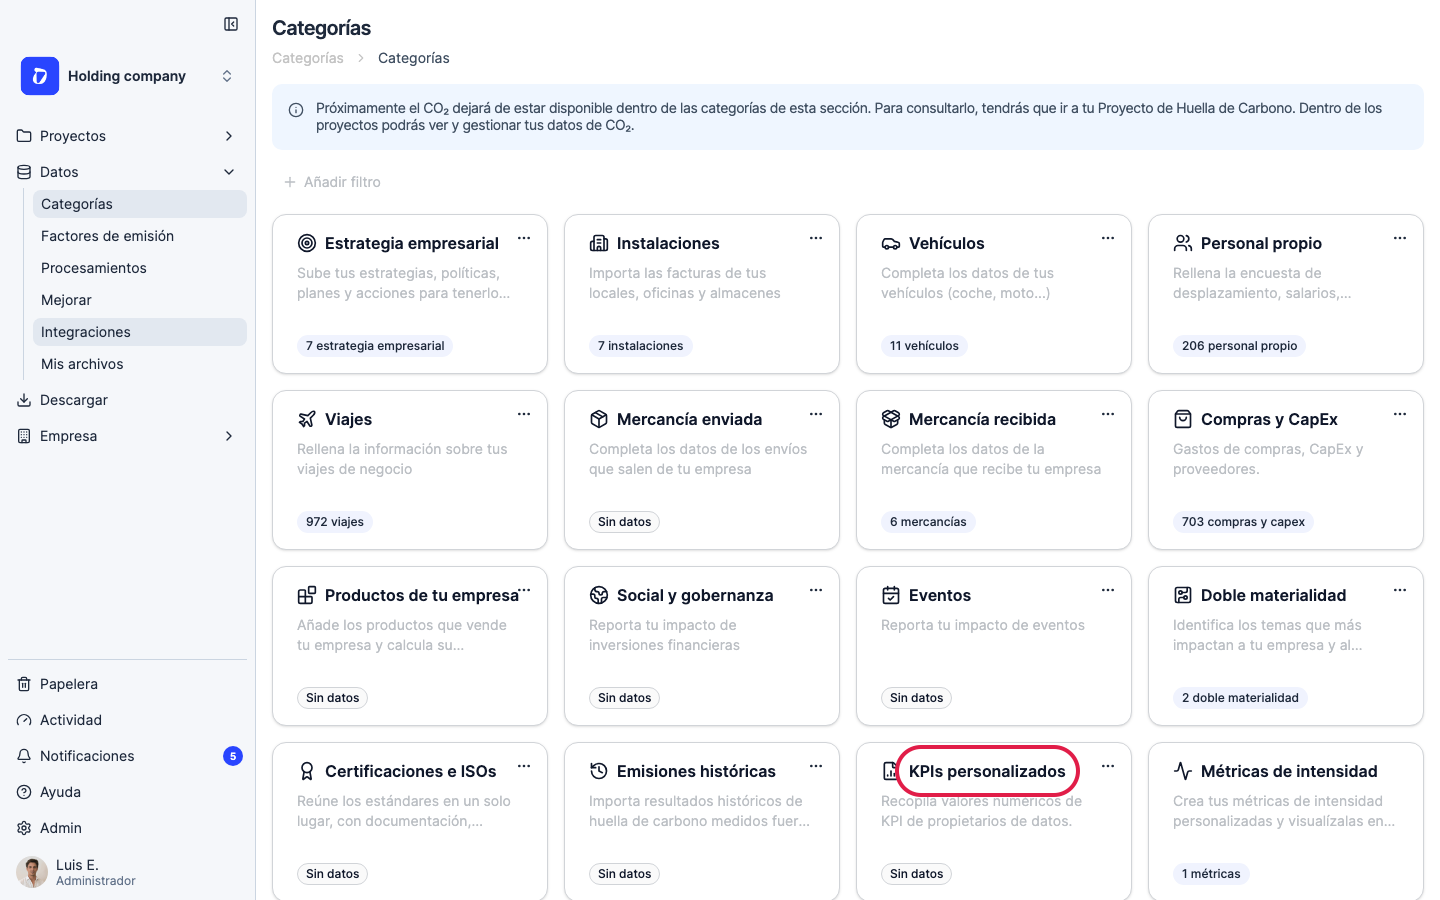Click the Métricas de intensidad pulse icon

1183,771
